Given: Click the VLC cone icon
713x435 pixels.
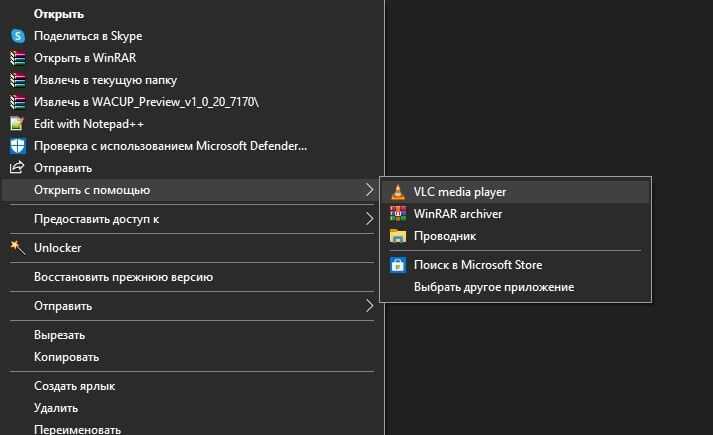Looking at the screenshot, I should (x=398, y=192).
